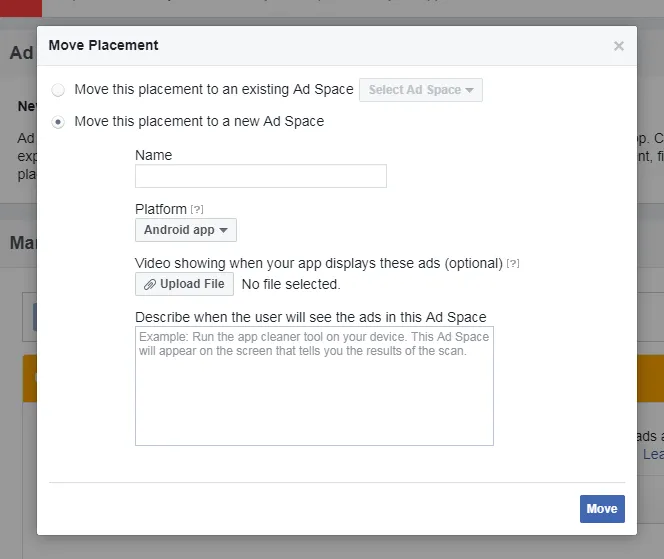The image size is (664, 559).
Task: Click the "Name" field label
Action: point(153,155)
